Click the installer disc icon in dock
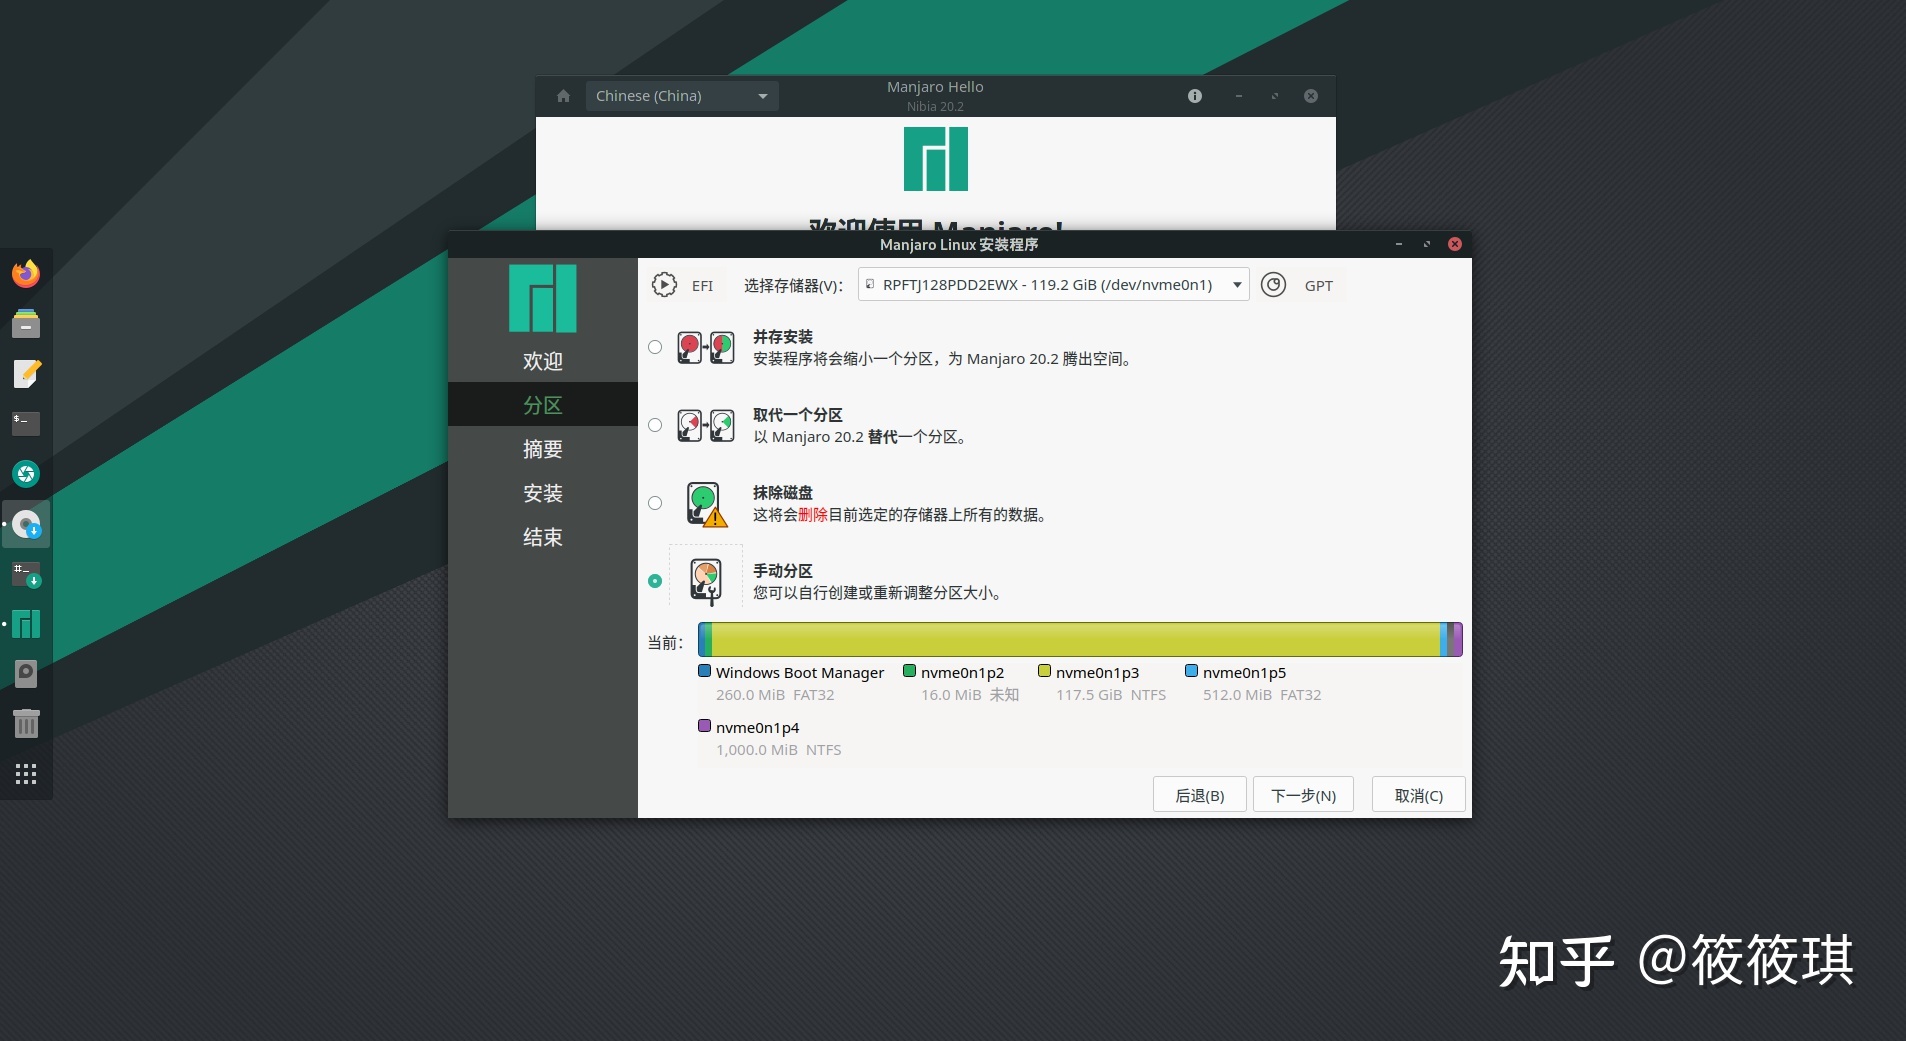 pos(26,524)
